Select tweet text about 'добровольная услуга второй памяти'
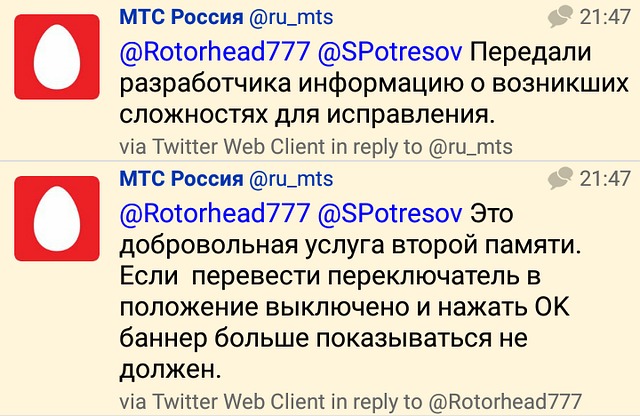The width and height of the screenshot is (640, 416). (x=351, y=292)
